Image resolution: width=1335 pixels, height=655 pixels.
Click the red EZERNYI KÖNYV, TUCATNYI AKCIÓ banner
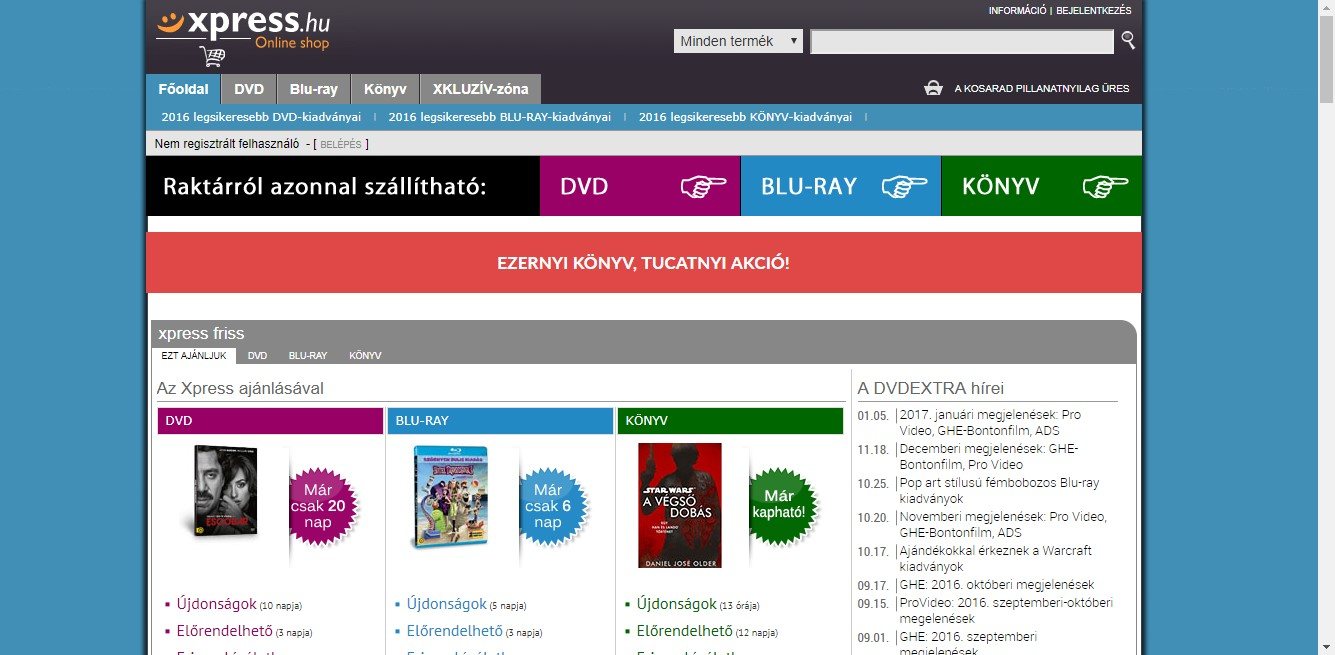(x=644, y=263)
